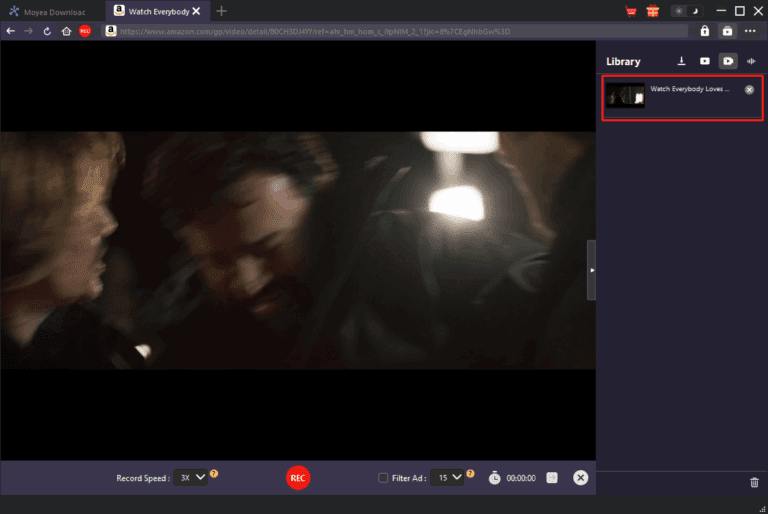This screenshot has width=768, height=514.
Task: Delete items with Library trash icon
Action: [754, 482]
